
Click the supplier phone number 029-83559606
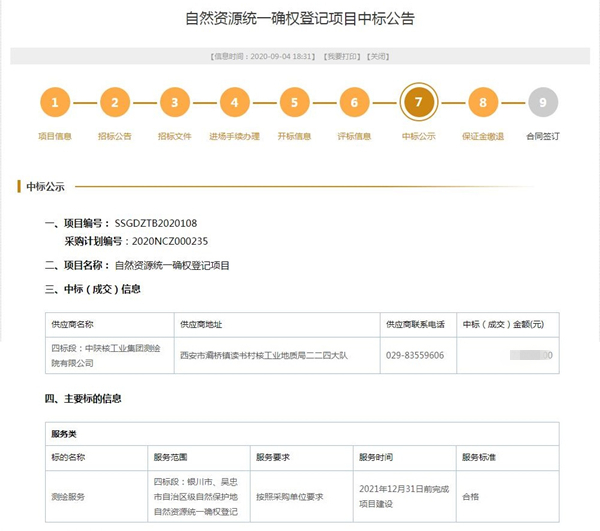(x=414, y=355)
